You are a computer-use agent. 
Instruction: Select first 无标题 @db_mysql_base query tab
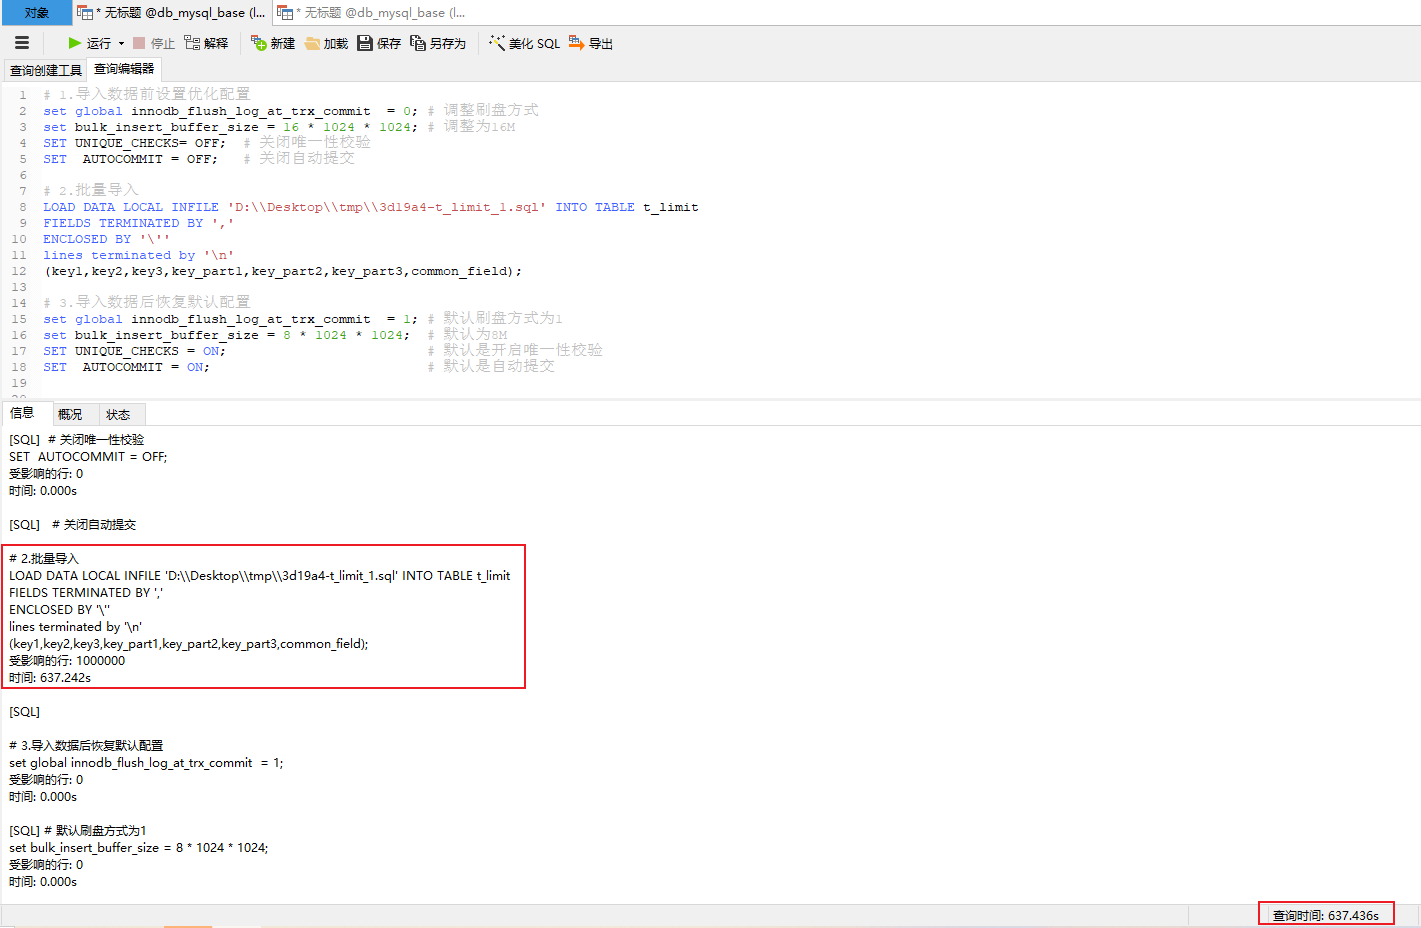(172, 13)
